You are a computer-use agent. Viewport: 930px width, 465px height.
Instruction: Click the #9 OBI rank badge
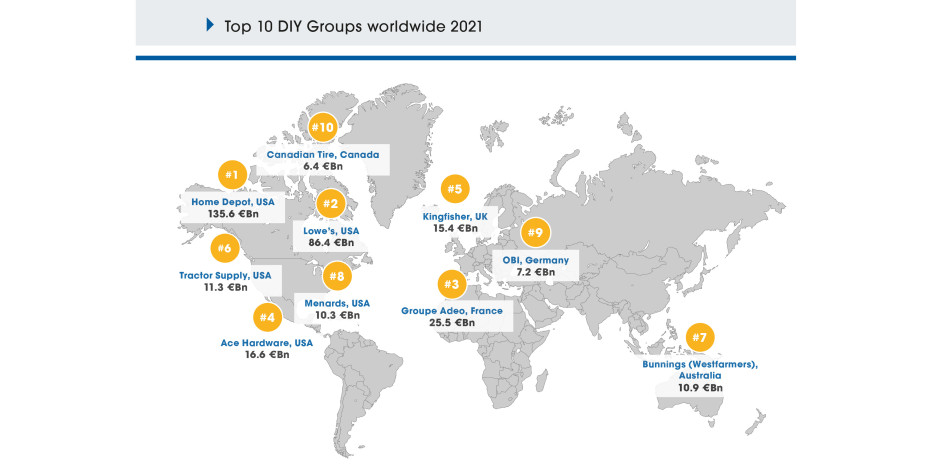coord(535,232)
